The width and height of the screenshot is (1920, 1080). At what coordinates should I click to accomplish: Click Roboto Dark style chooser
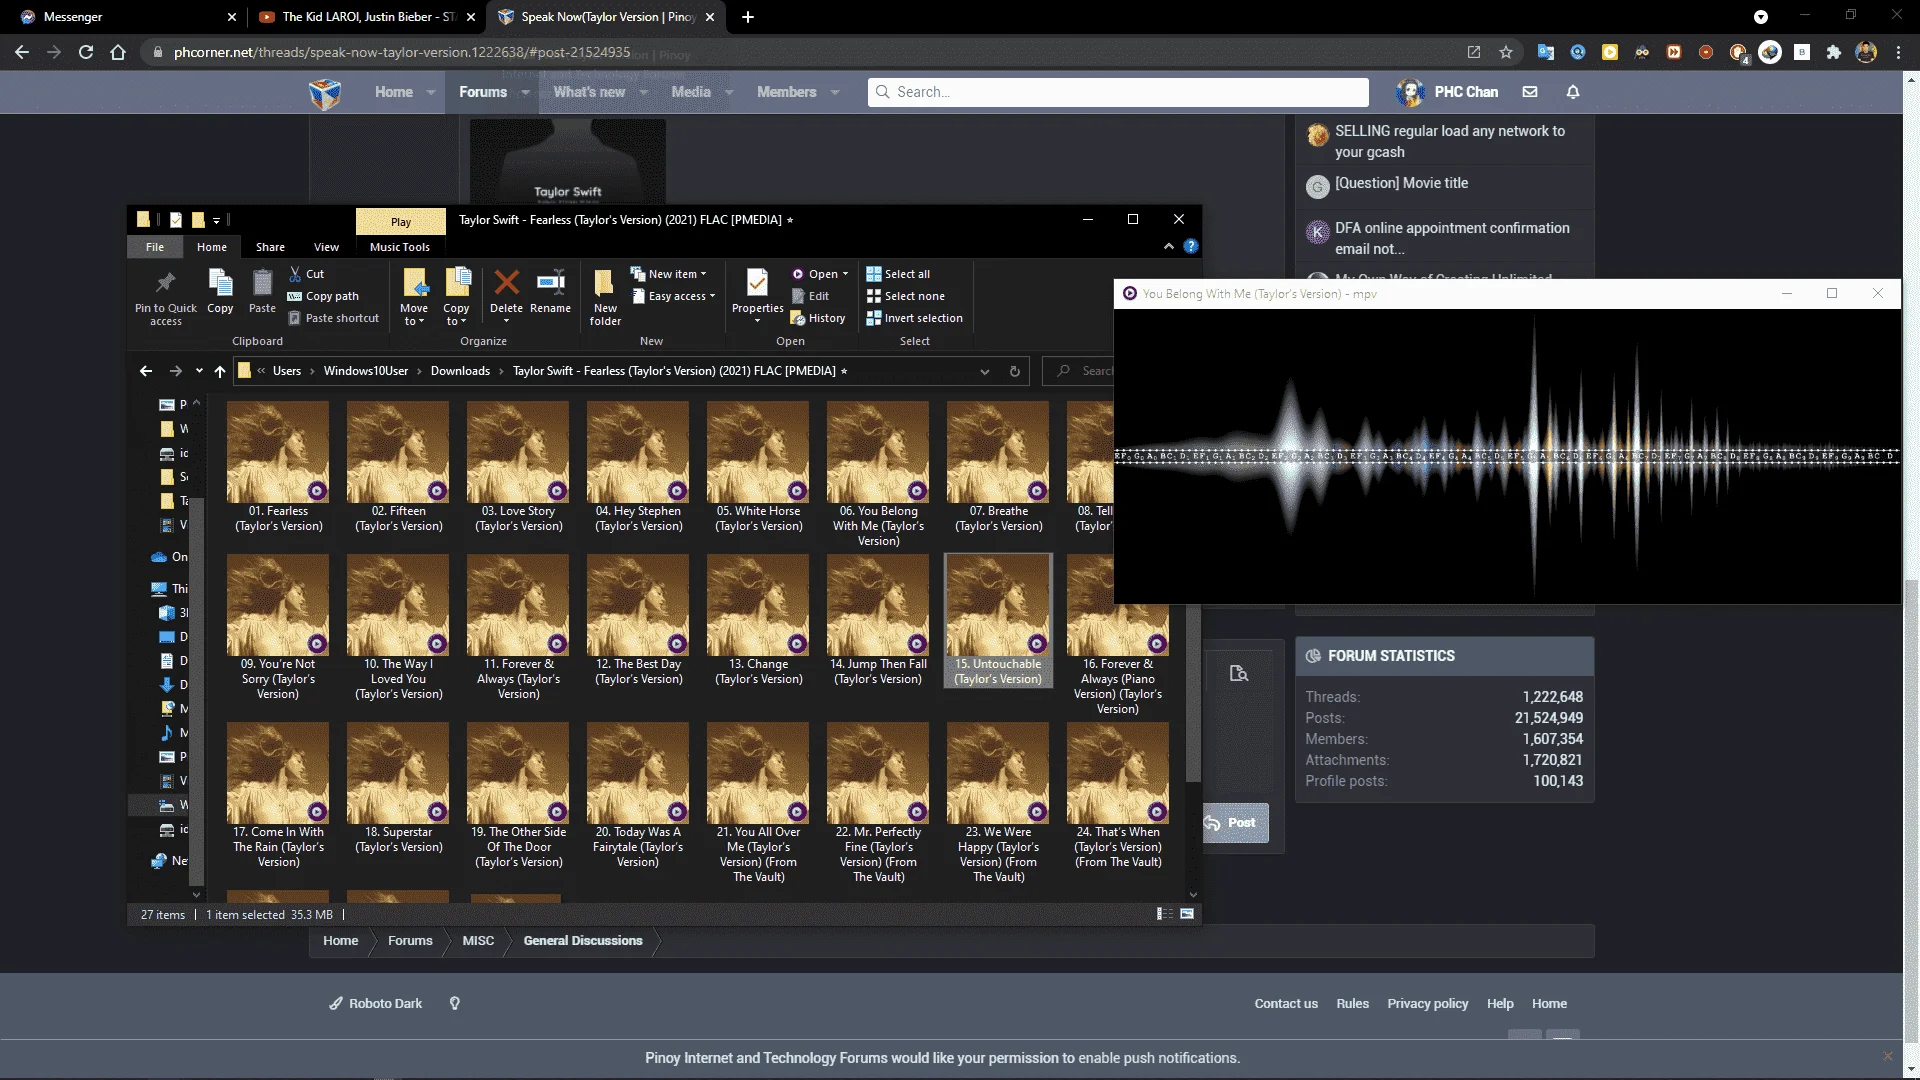[x=376, y=1004]
